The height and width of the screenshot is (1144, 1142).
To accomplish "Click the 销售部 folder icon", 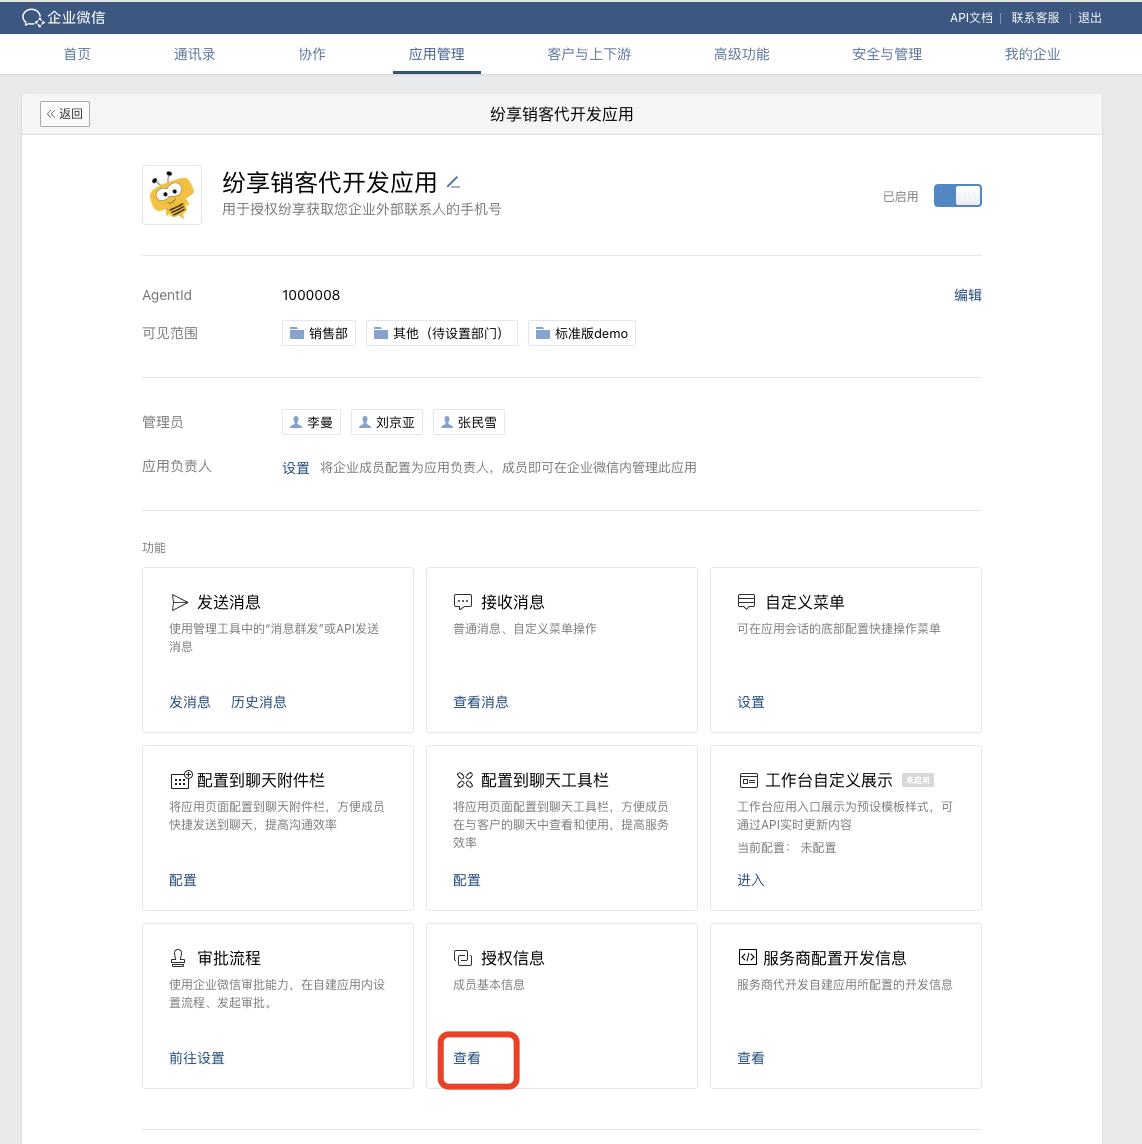I will pos(296,333).
